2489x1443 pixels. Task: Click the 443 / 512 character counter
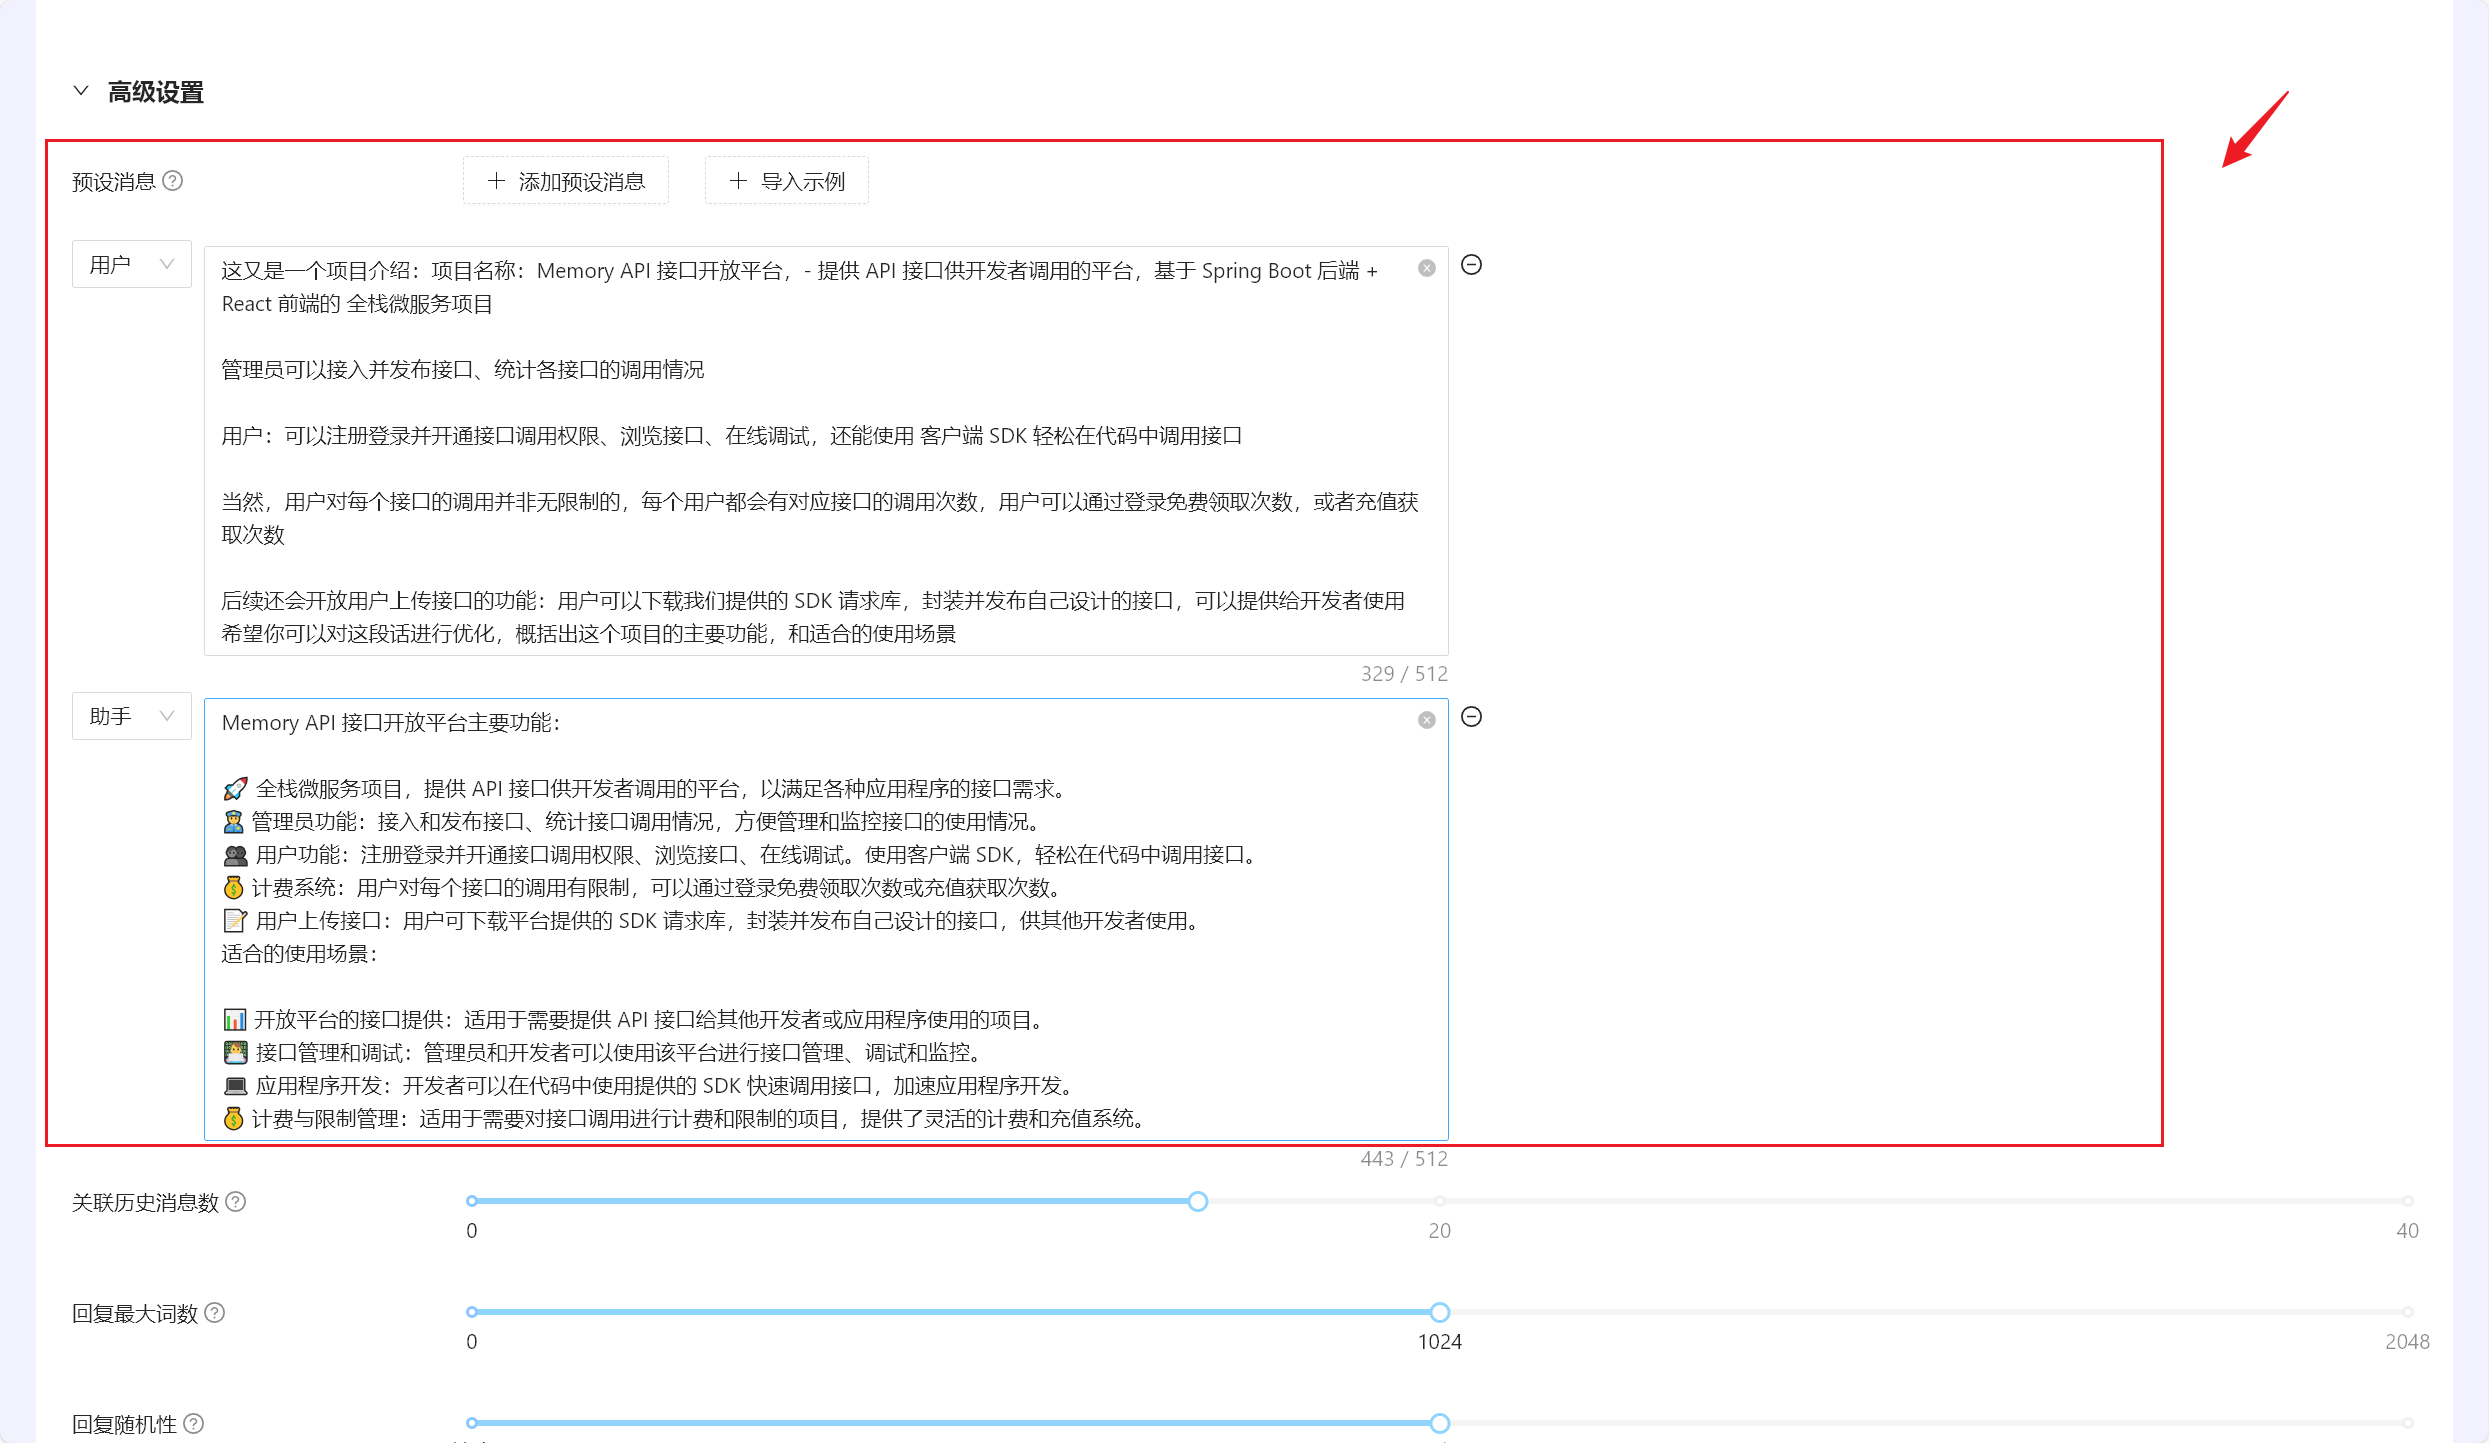click(1404, 1159)
